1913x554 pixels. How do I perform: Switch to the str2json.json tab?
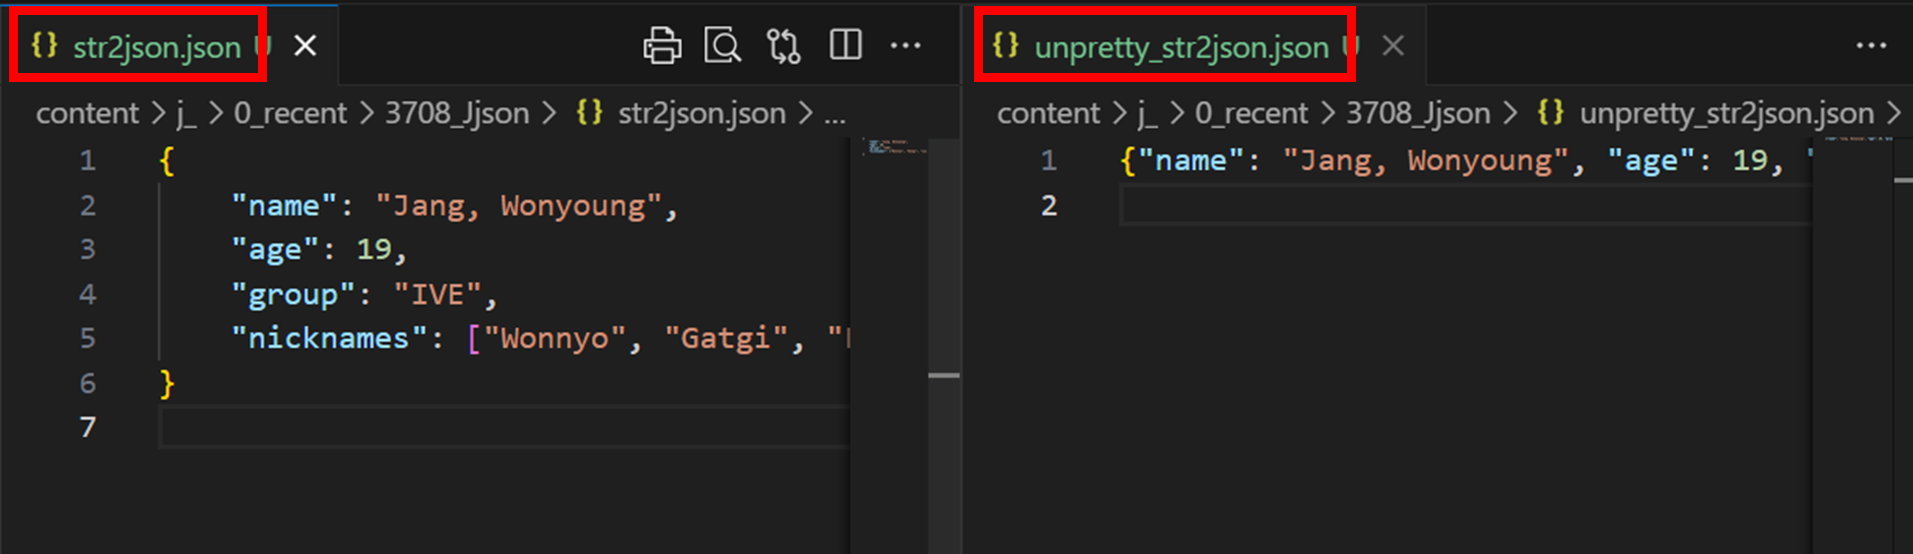pyautogui.click(x=157, y=47)
